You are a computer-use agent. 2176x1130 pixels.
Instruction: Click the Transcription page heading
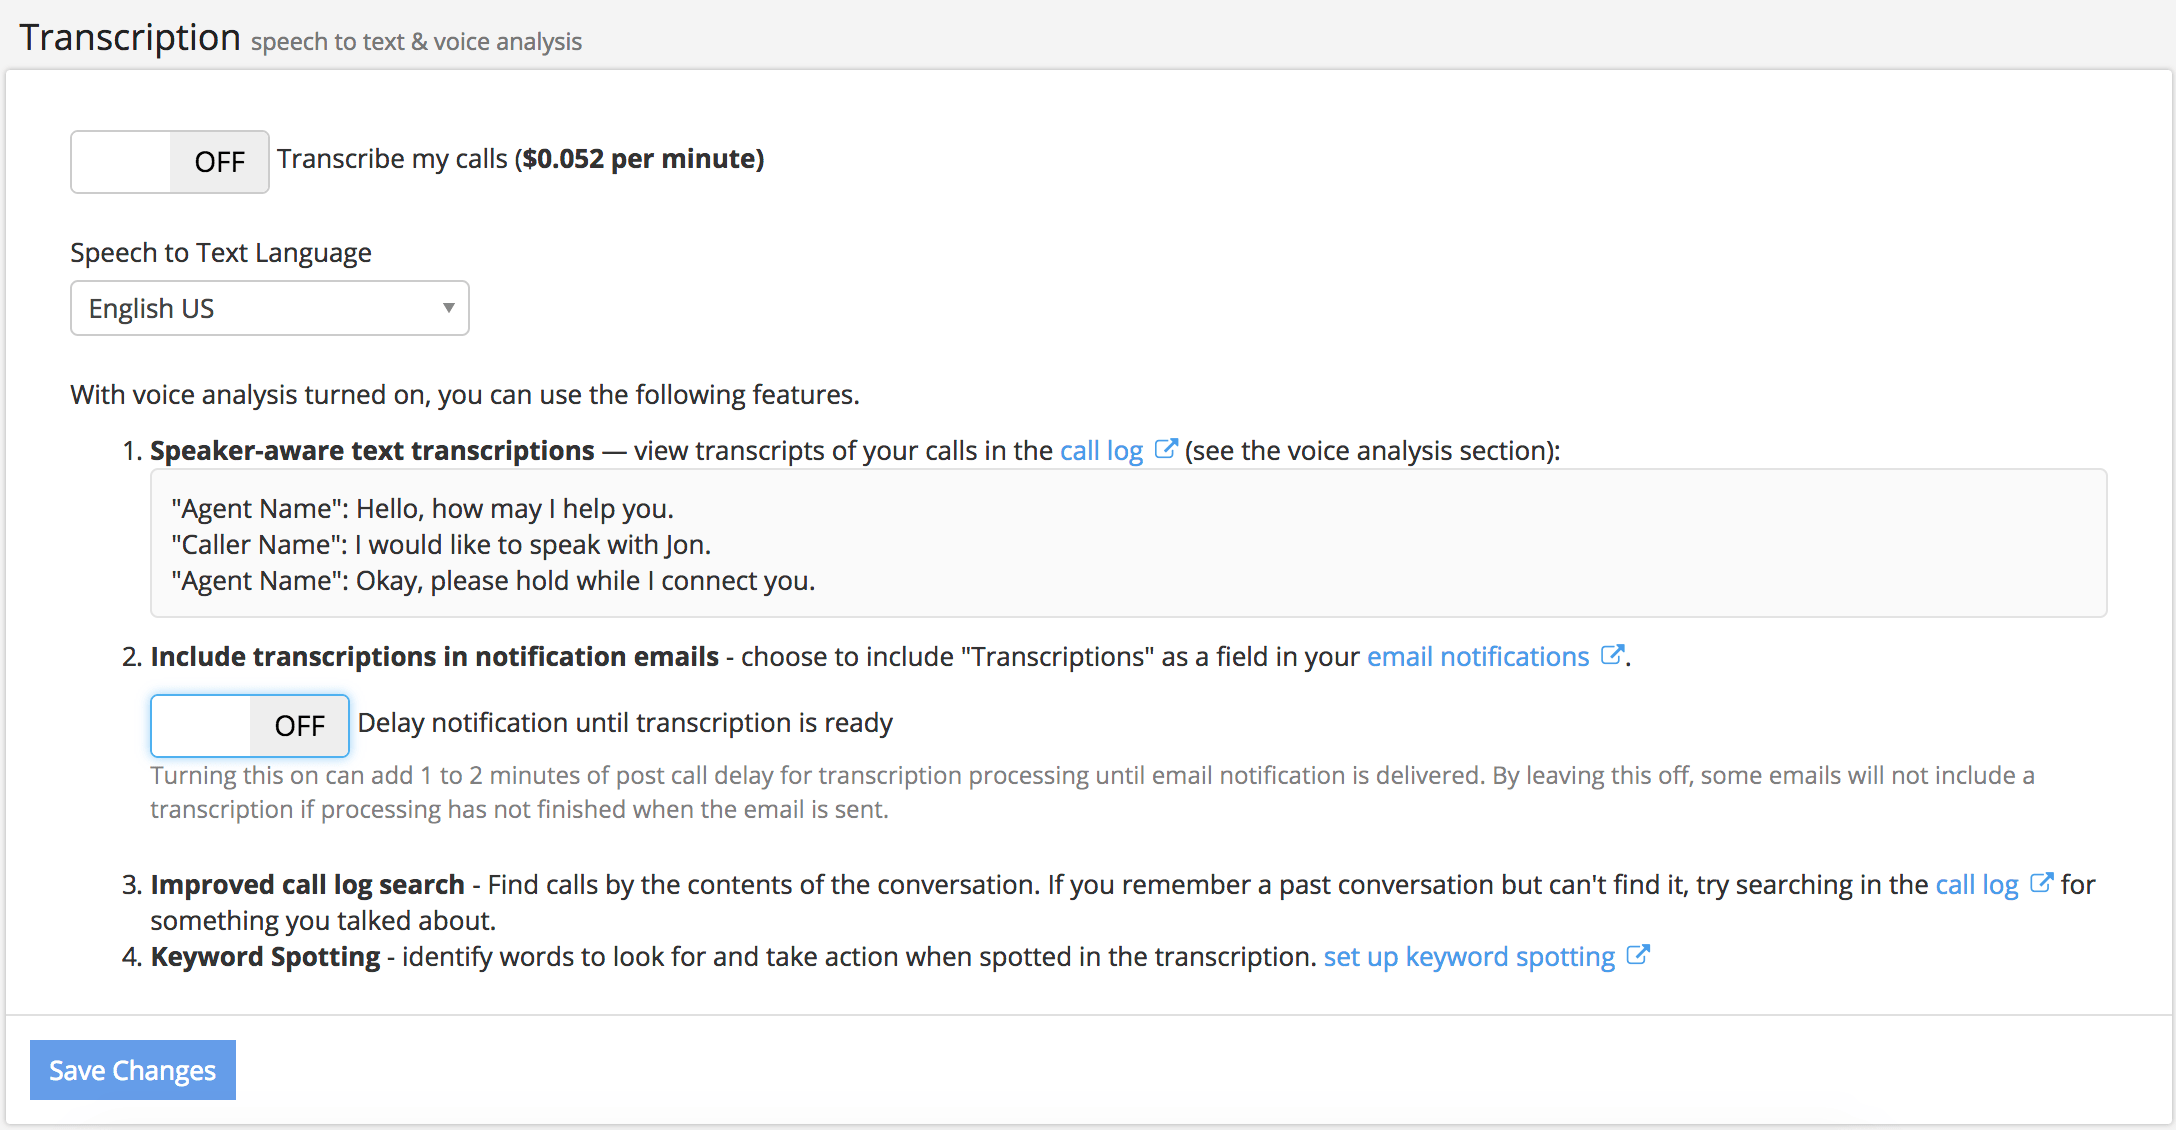(x=130, y=38)
